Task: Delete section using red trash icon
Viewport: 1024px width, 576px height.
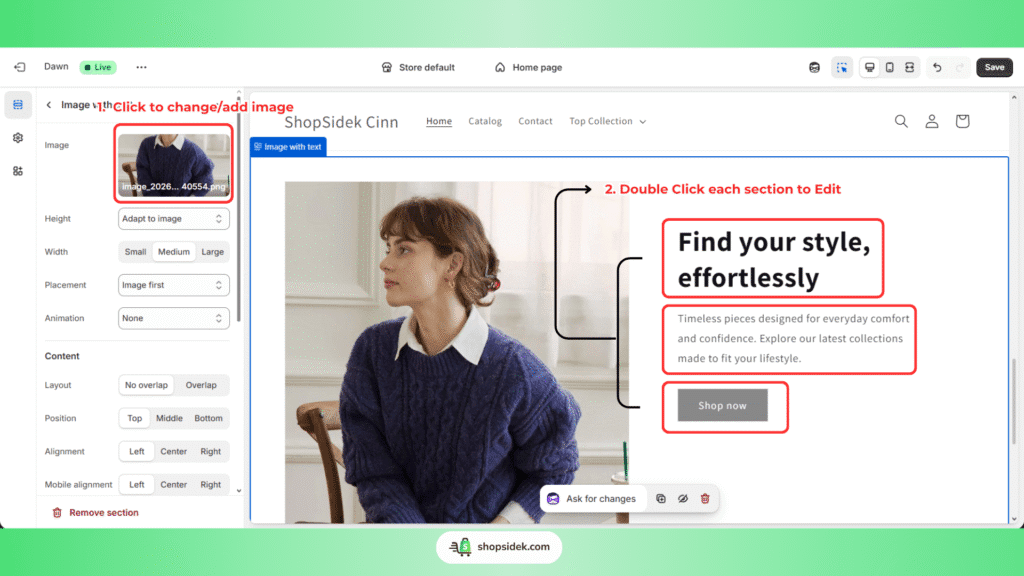Action: point(705,498)
